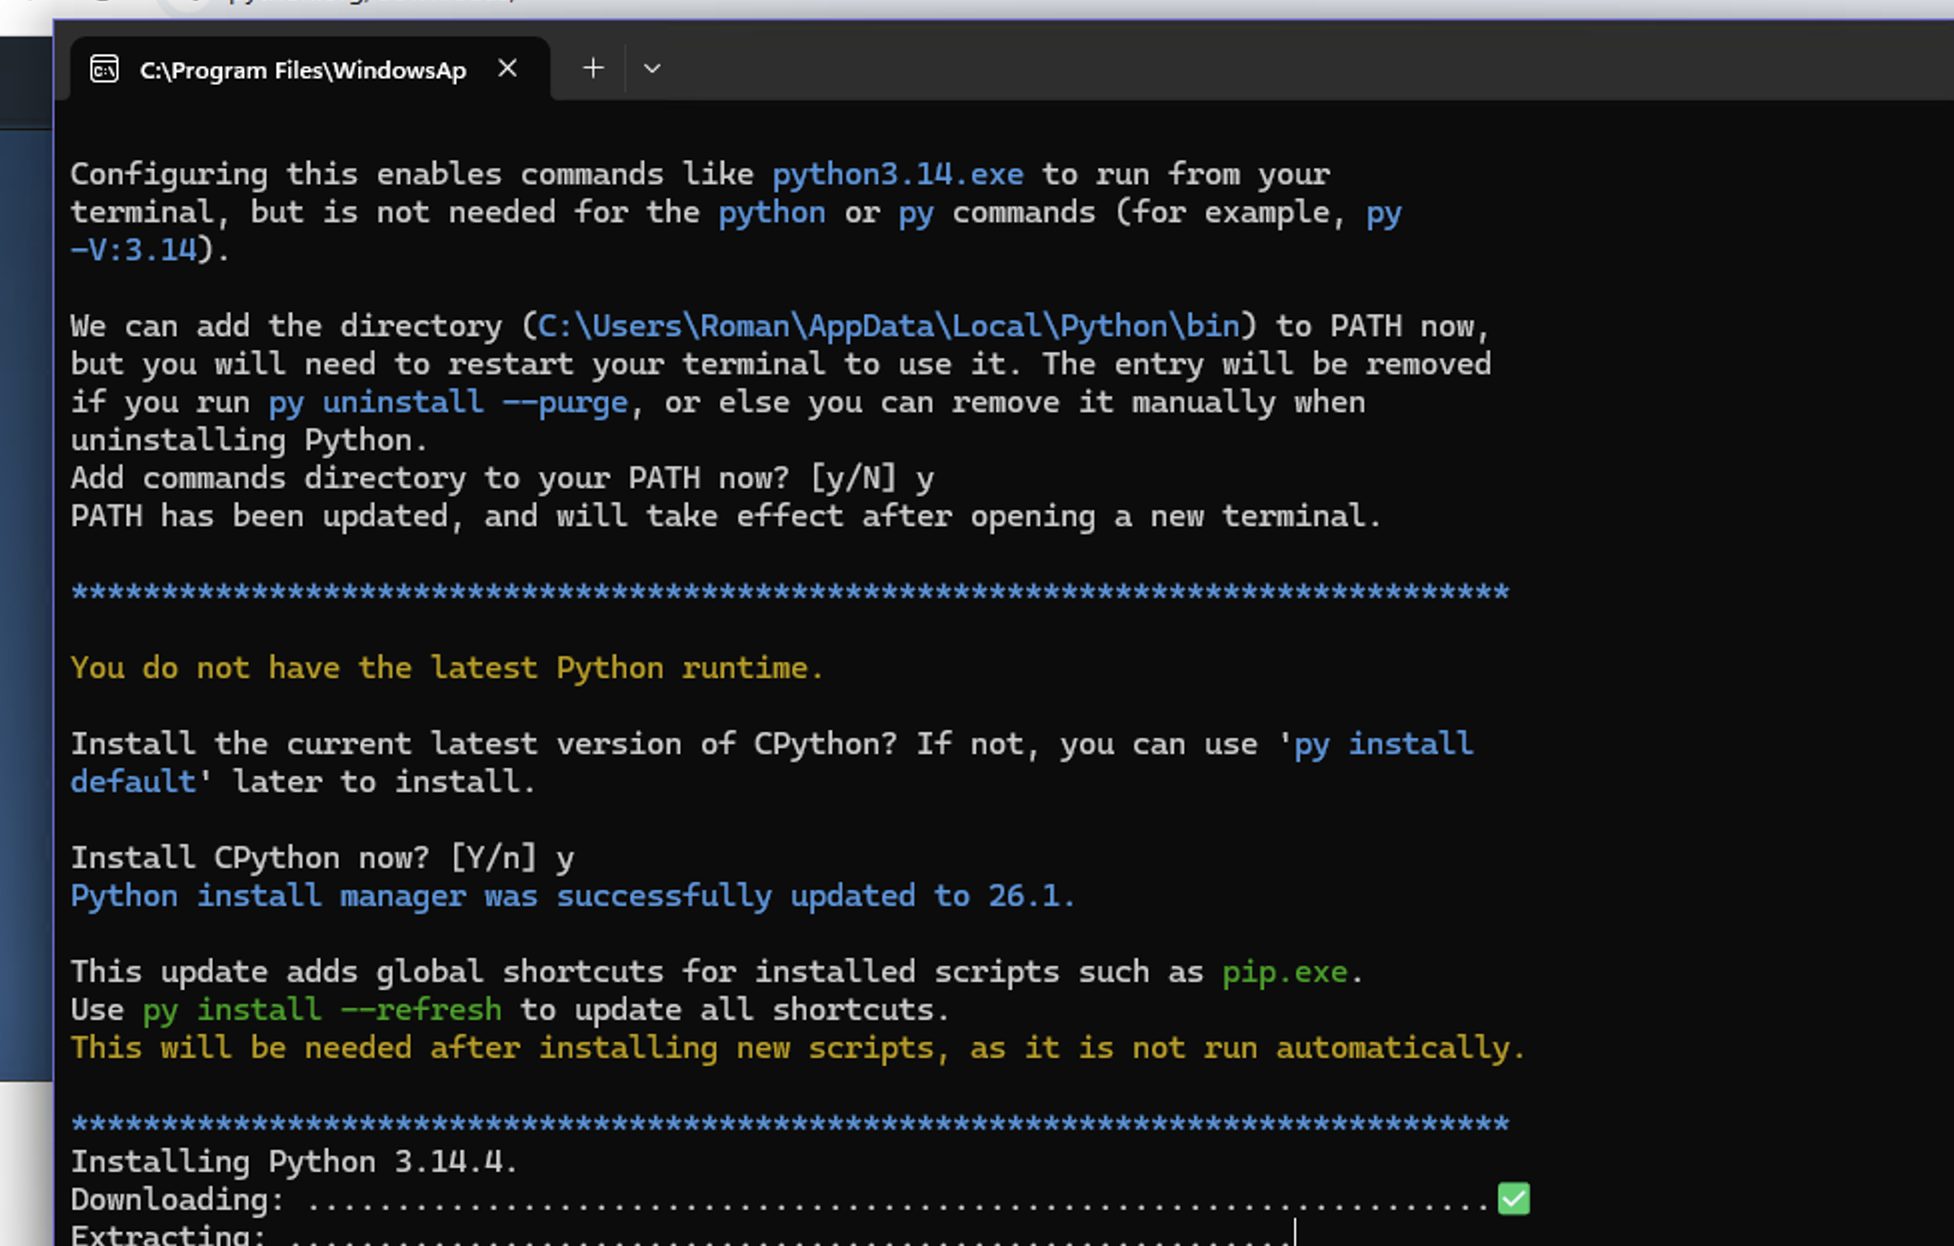
Task: Click 'Install CPython now? [Y/n] y' line
Action: click(x=322, y=858)
